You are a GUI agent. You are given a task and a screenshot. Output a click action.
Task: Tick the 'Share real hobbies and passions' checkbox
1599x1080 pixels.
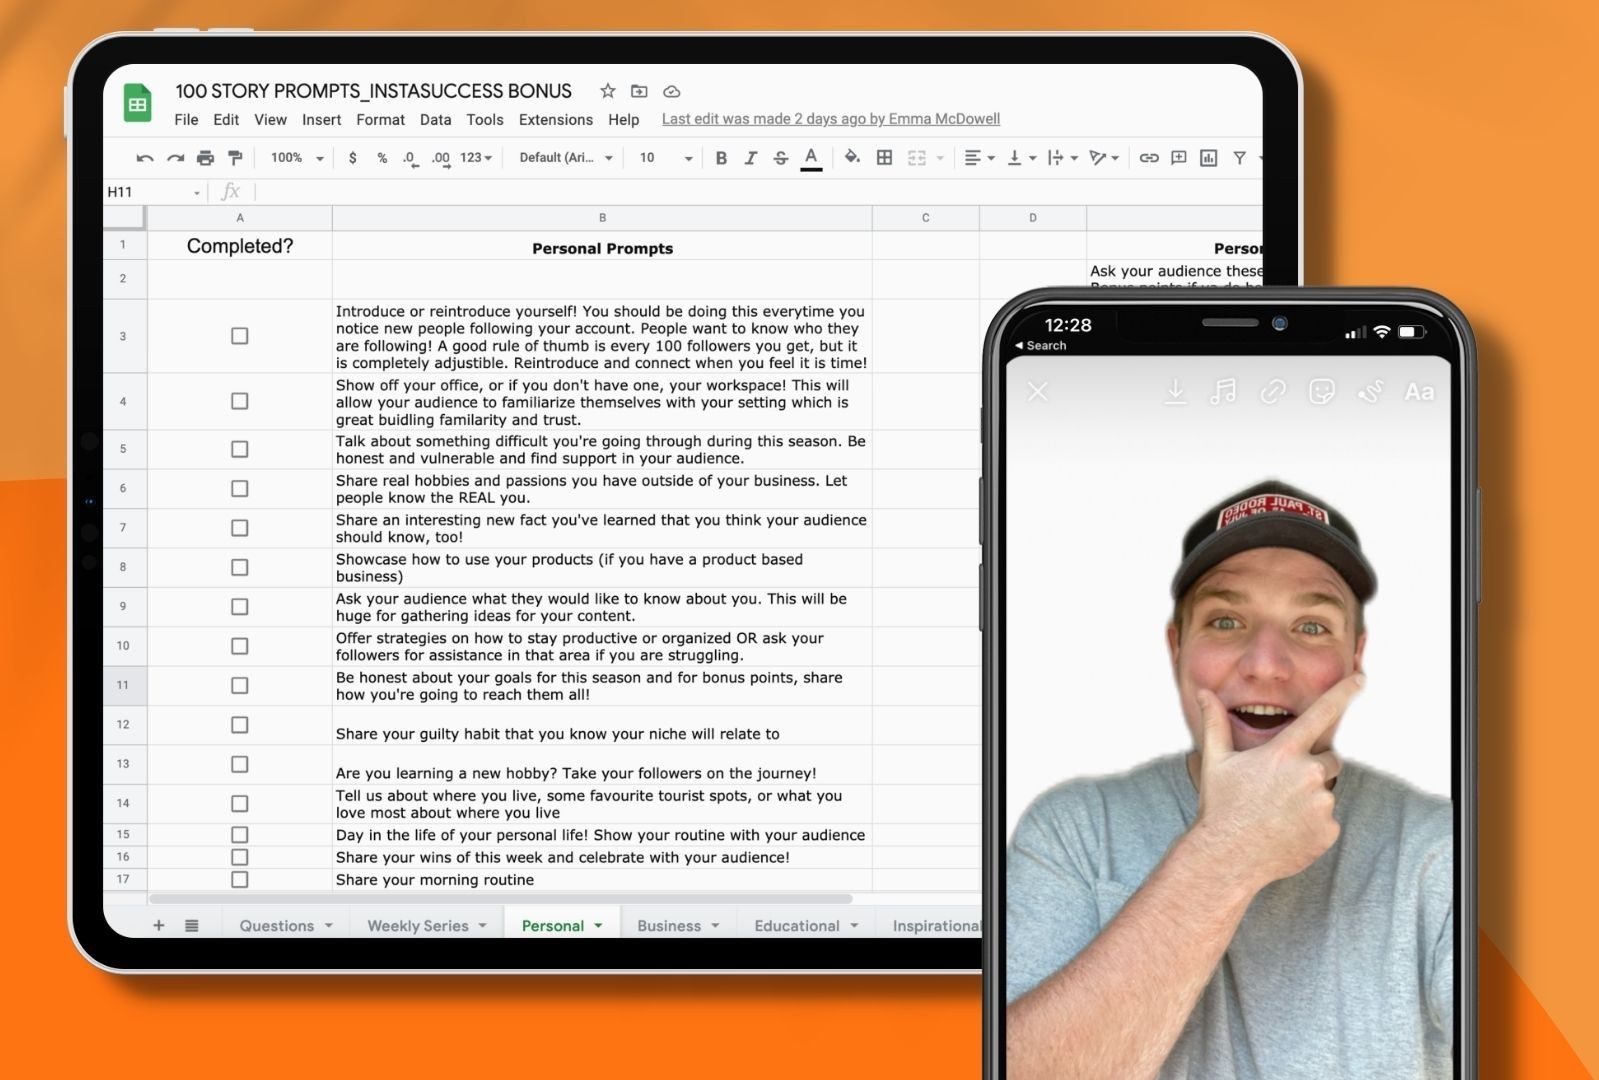(239, 488)
